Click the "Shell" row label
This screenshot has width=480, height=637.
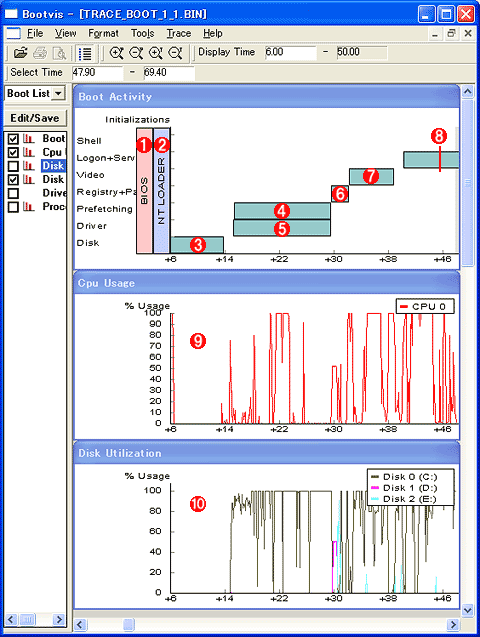point(89,141)
